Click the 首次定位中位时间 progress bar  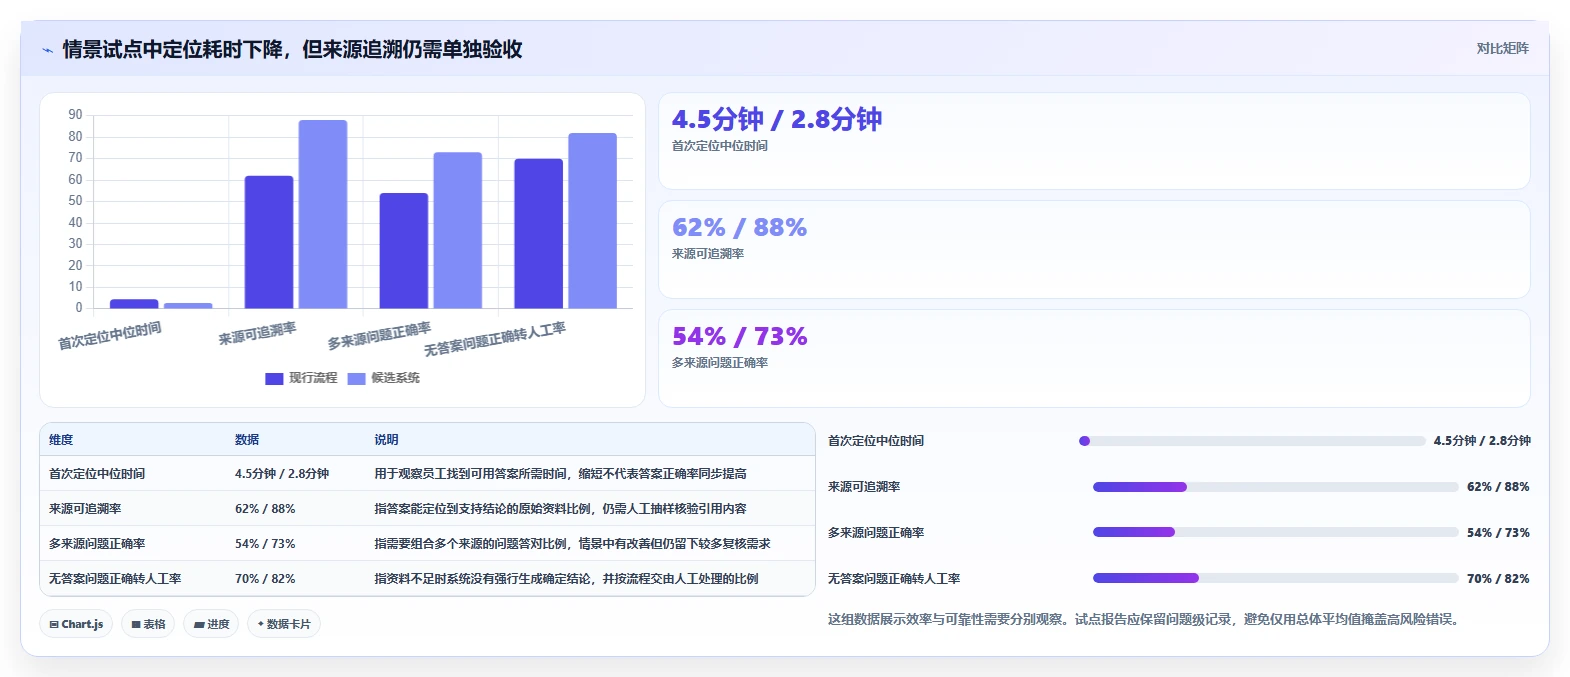click(x=1252, y=441)
